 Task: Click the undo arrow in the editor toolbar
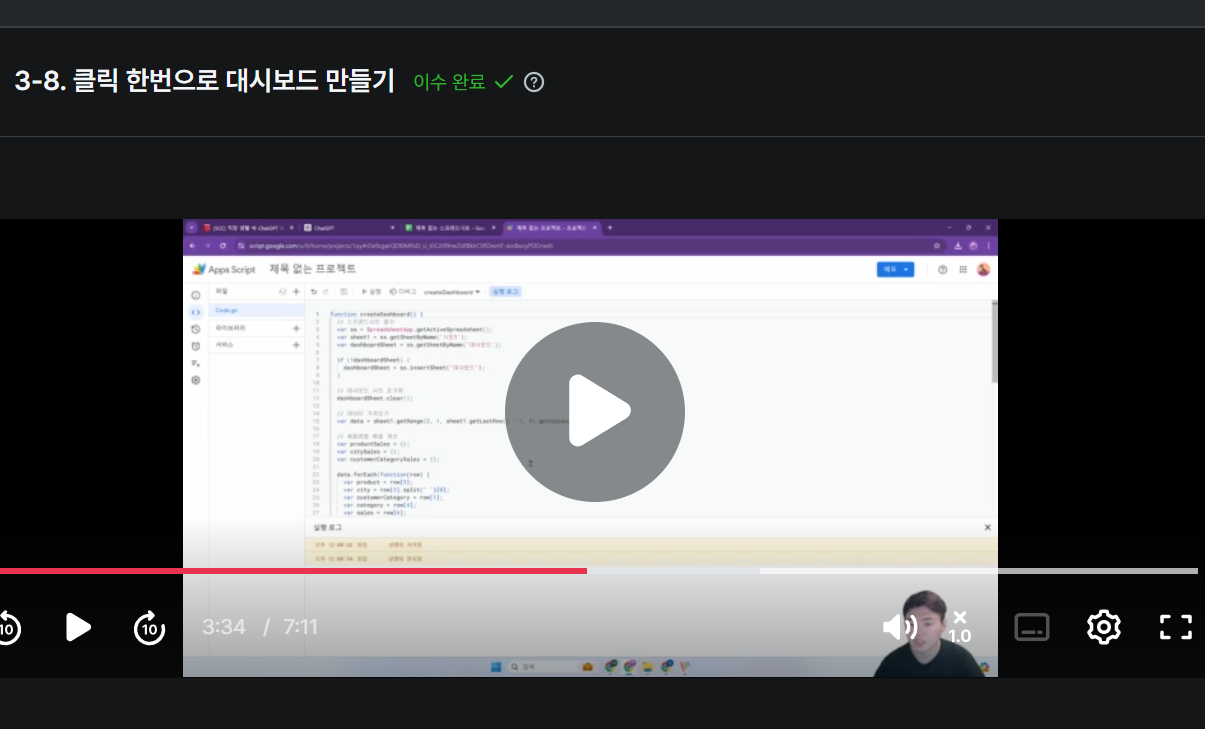tap(314, 292)
